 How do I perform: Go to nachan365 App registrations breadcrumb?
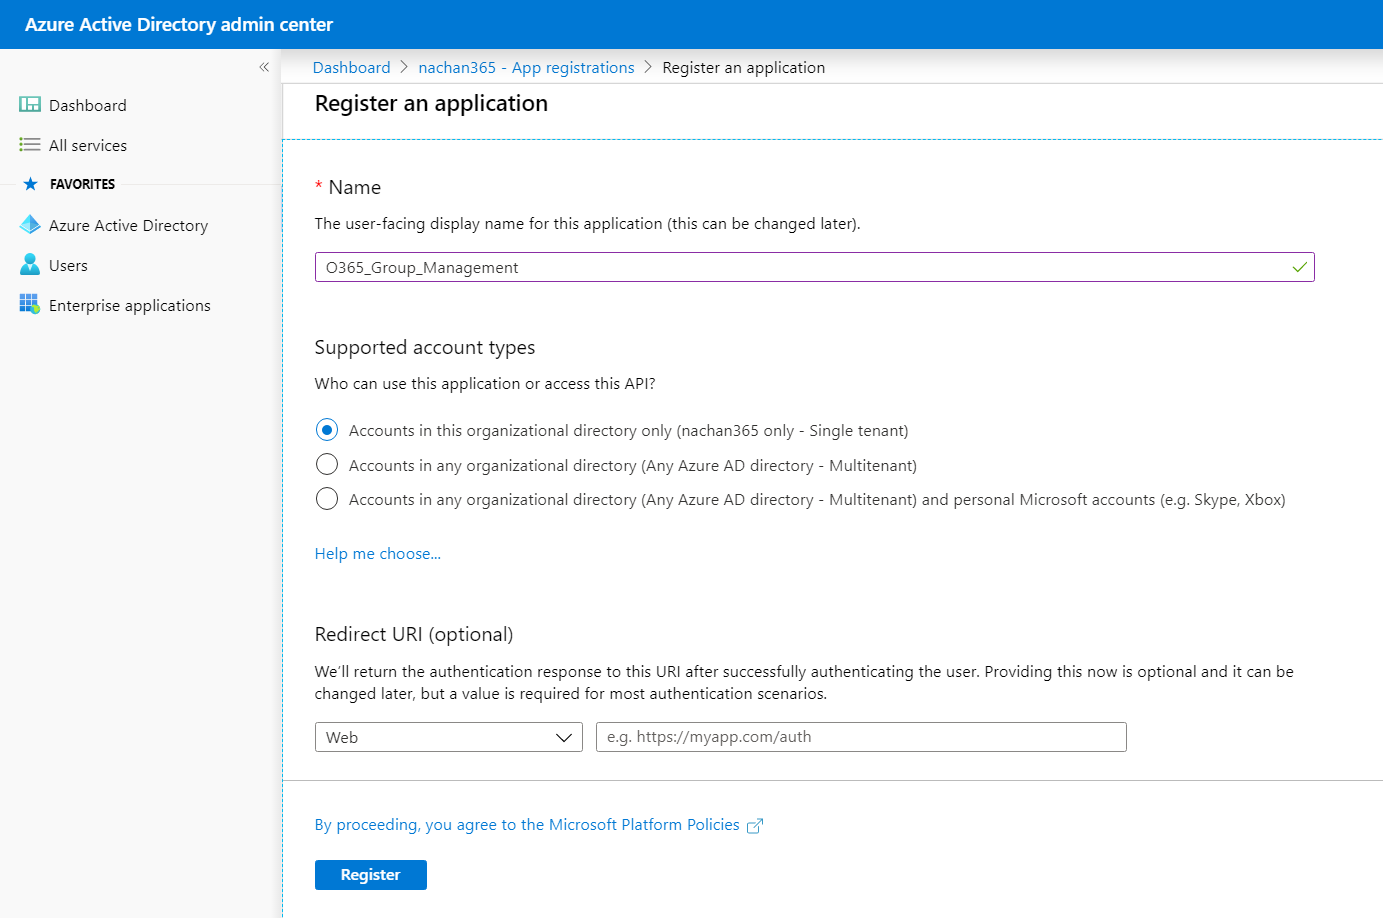526,68
